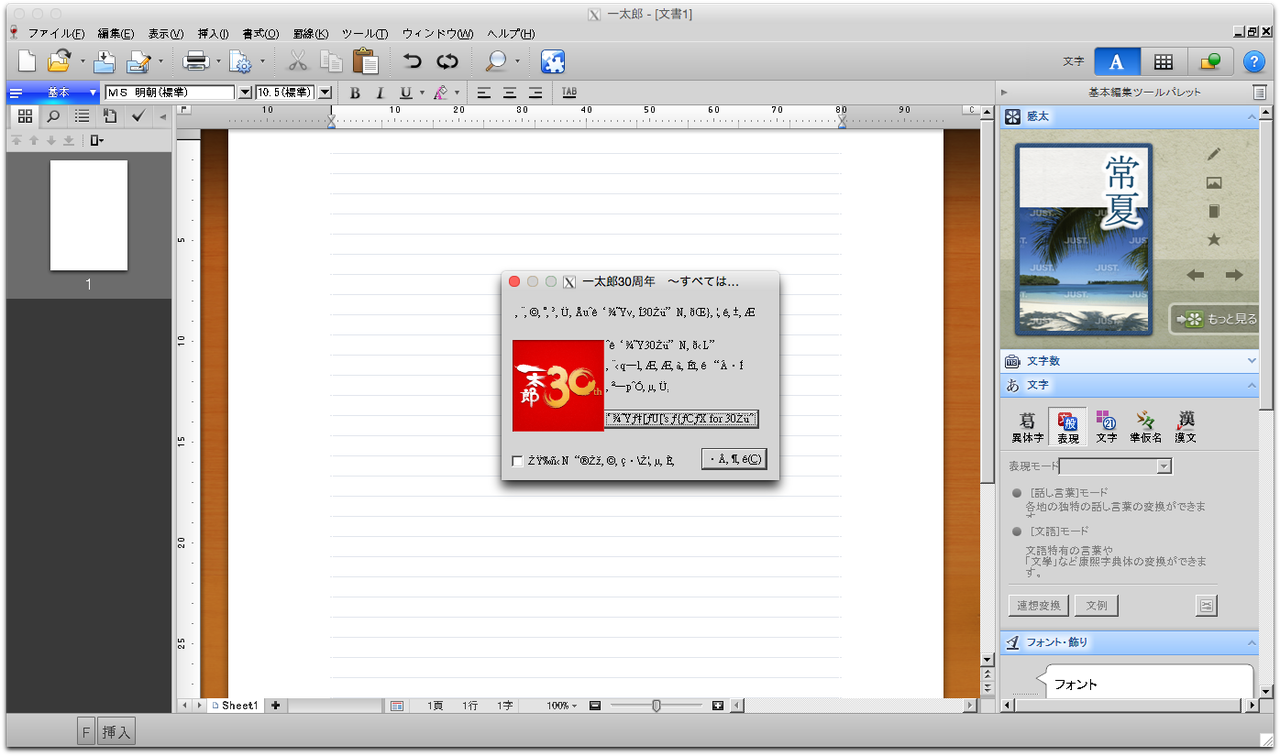Open the 書式 menu
Image resolution: width=1280 pixels, height=756 pixels.
coord(260,34)
